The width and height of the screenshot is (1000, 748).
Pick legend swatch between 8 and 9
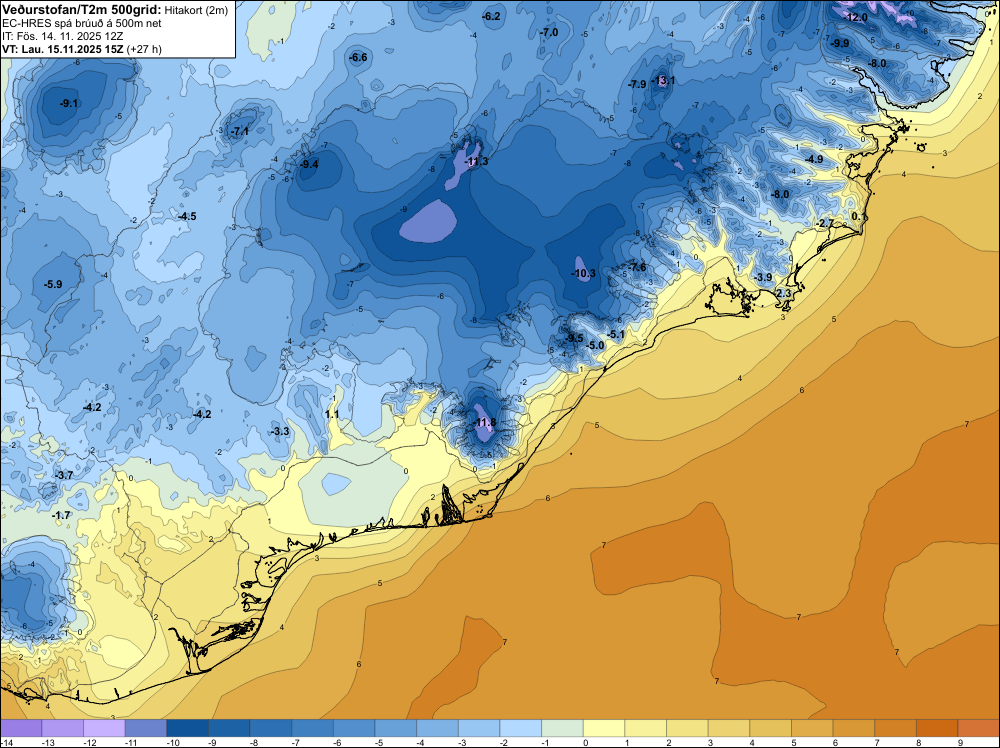tap(937, 728)
